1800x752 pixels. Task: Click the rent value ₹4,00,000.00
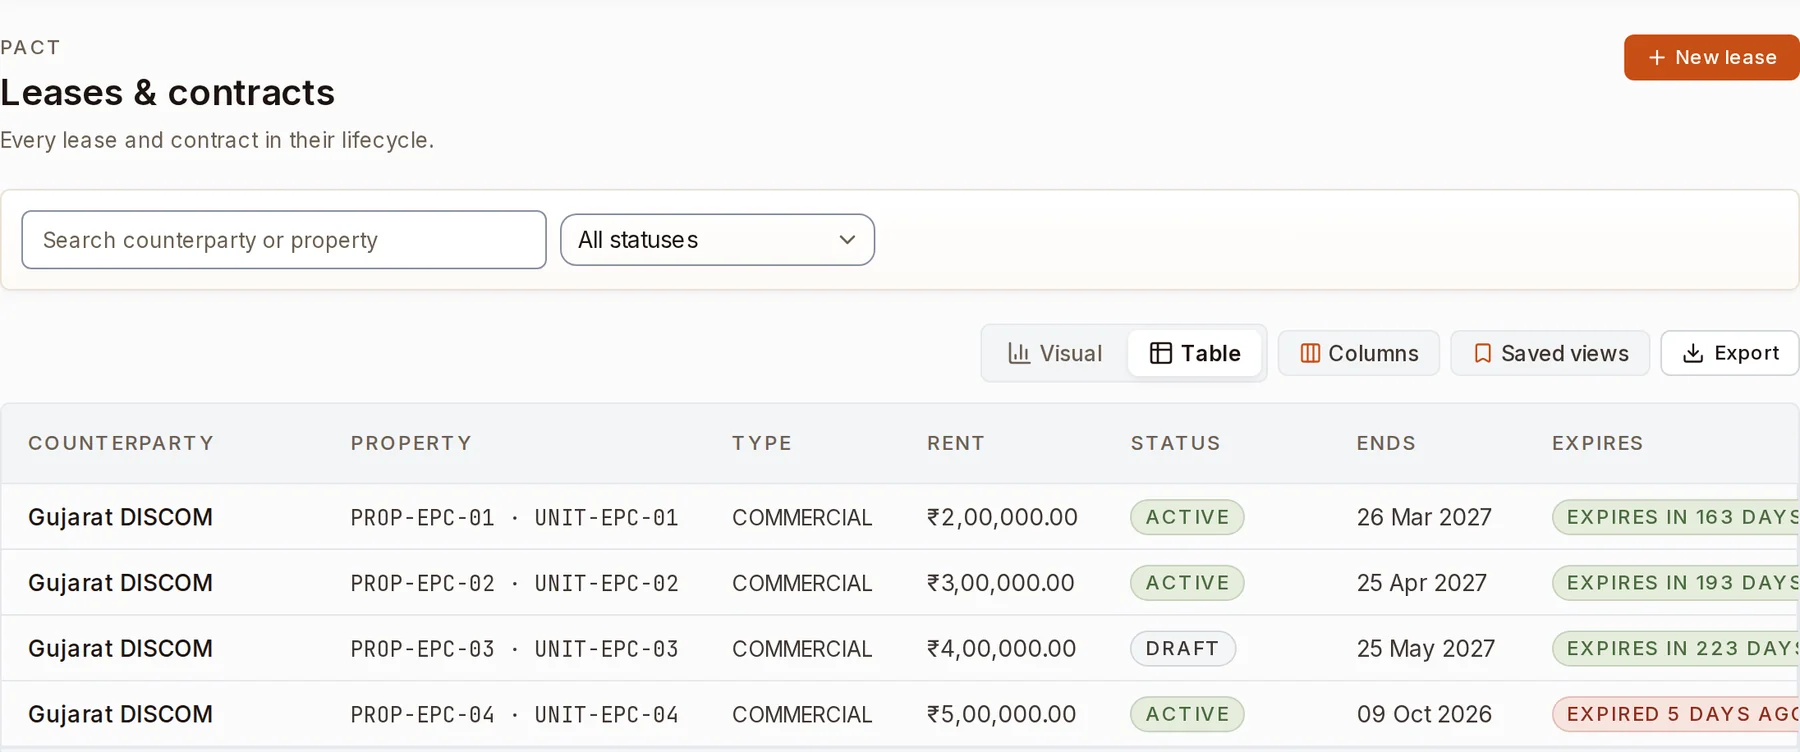click(x=1002, y=649)
